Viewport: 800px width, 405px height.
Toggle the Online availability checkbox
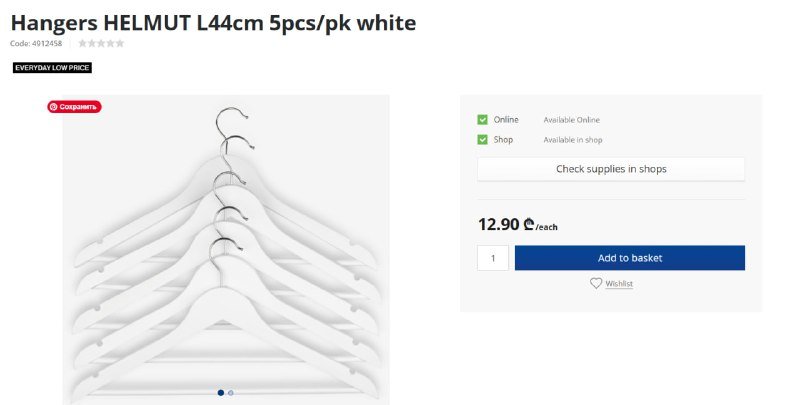pyautogui.click(x=483, y=120)
